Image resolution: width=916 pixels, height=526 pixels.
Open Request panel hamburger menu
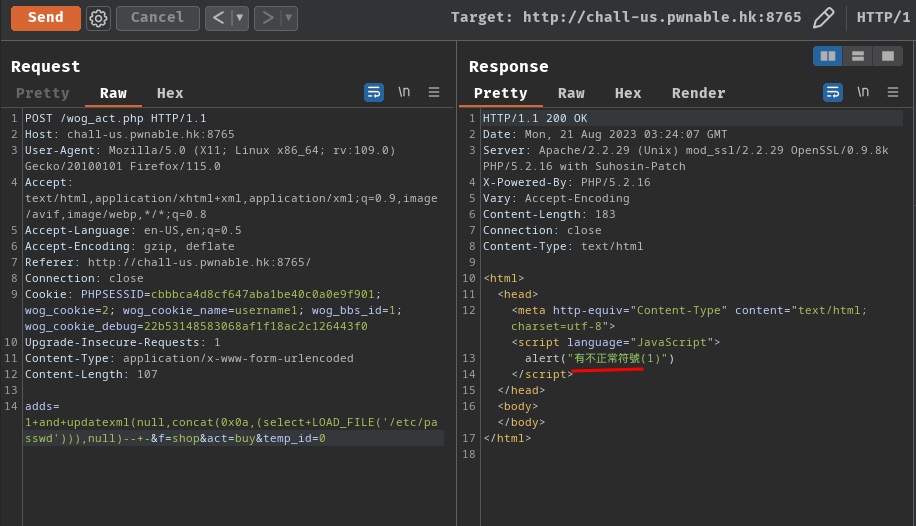click(433, 92)
